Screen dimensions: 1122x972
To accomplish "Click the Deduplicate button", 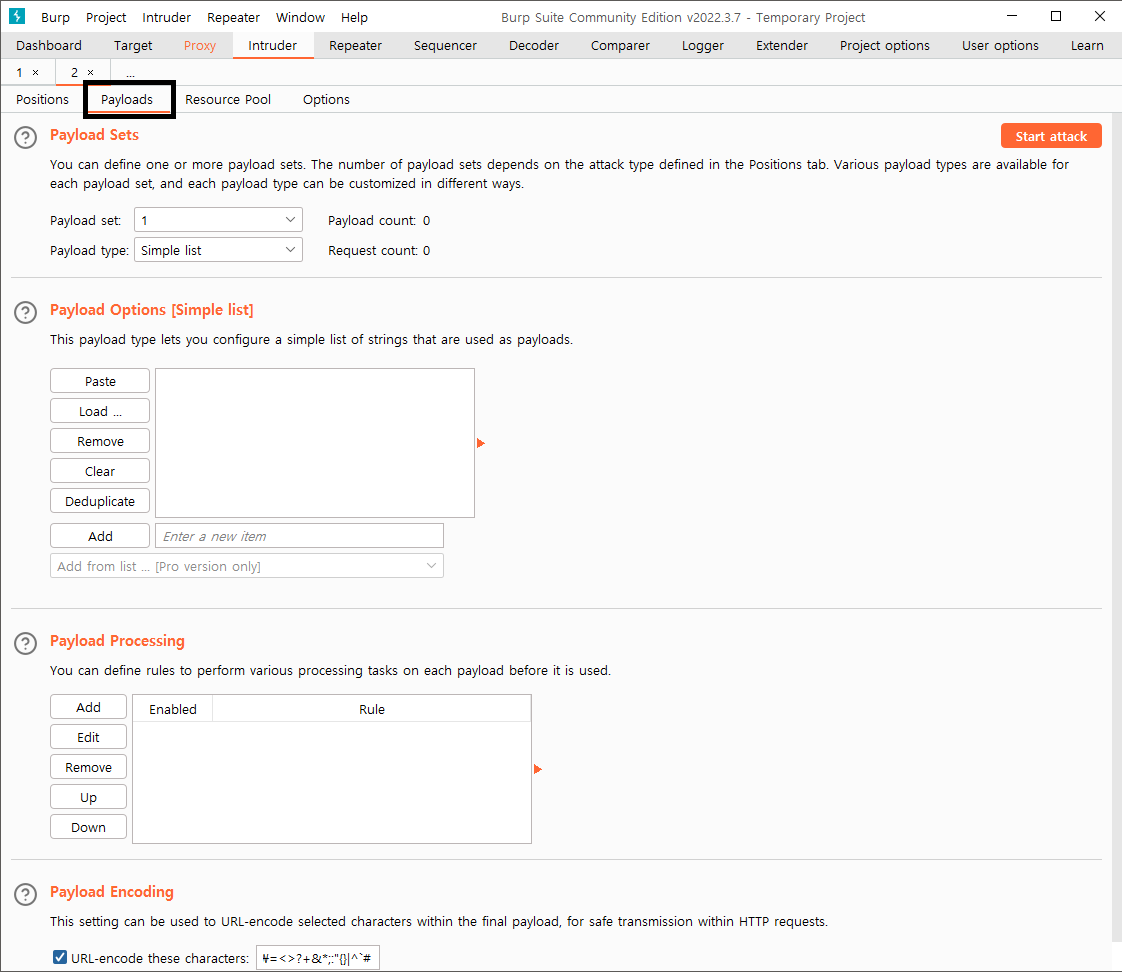I will coord(100,501).
